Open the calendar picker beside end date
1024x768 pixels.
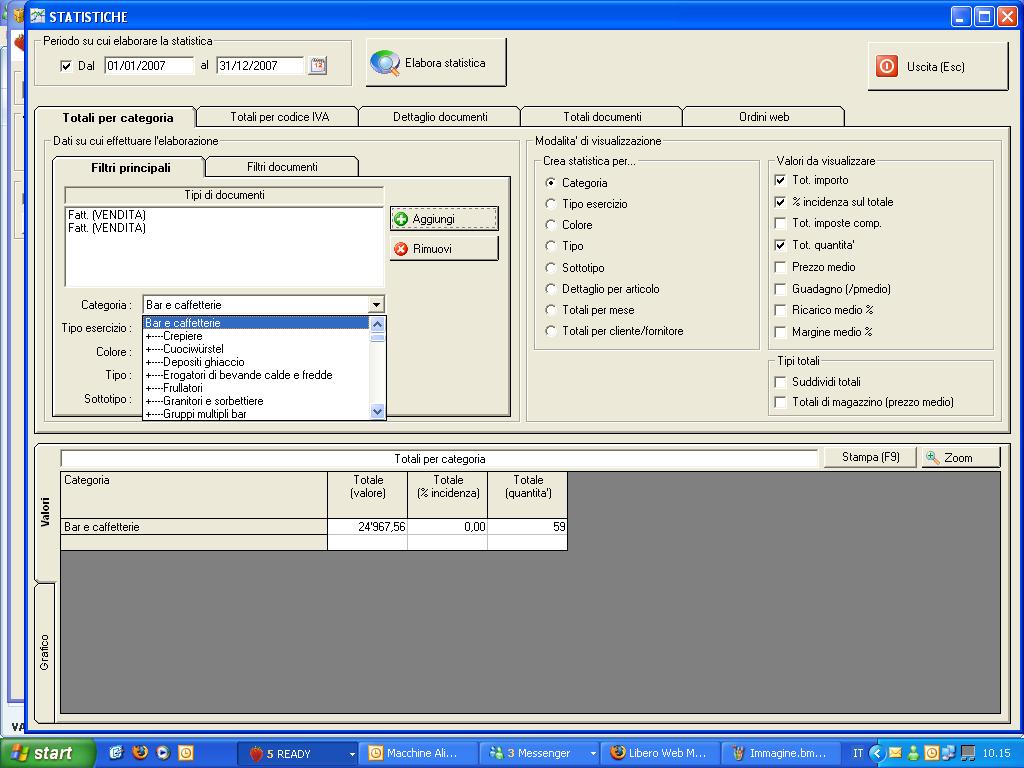click(x=318, y=65)
